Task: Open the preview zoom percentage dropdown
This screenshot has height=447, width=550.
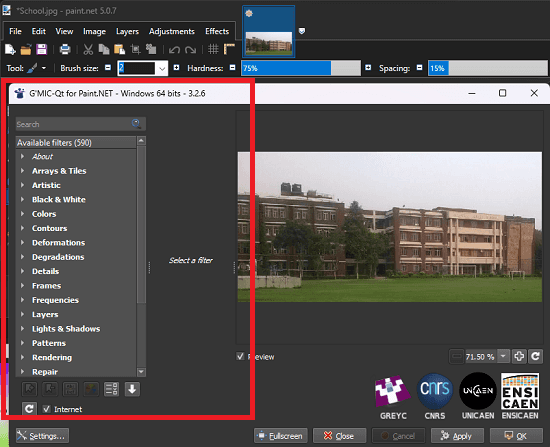Action: click(503, 356)
